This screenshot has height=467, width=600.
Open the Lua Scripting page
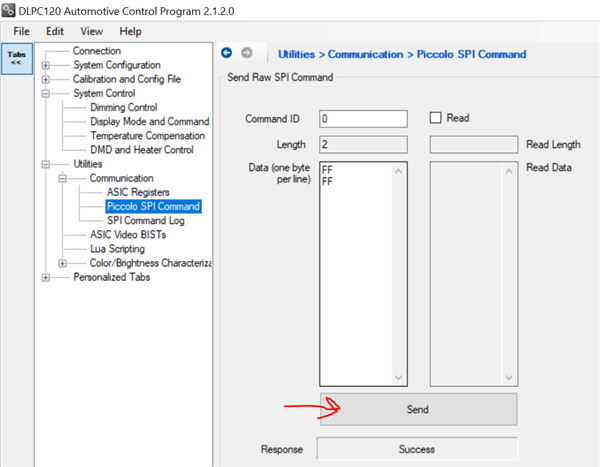pos(117,249)
